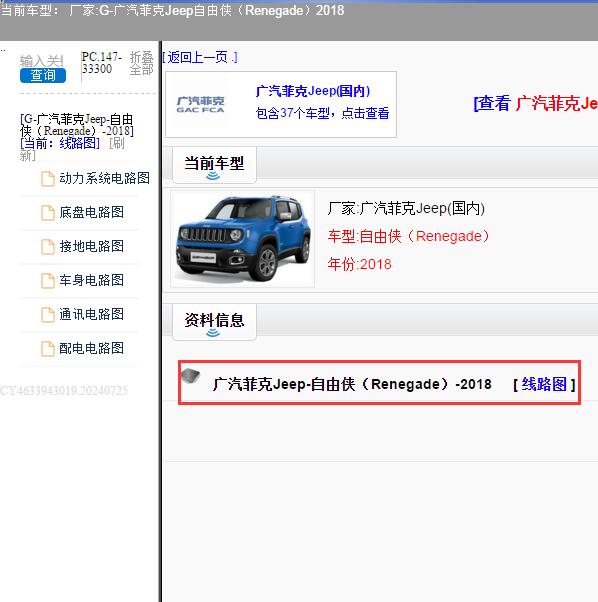
Task: Open 配电电路图 in the tree
Action: (x=91, y=349)
